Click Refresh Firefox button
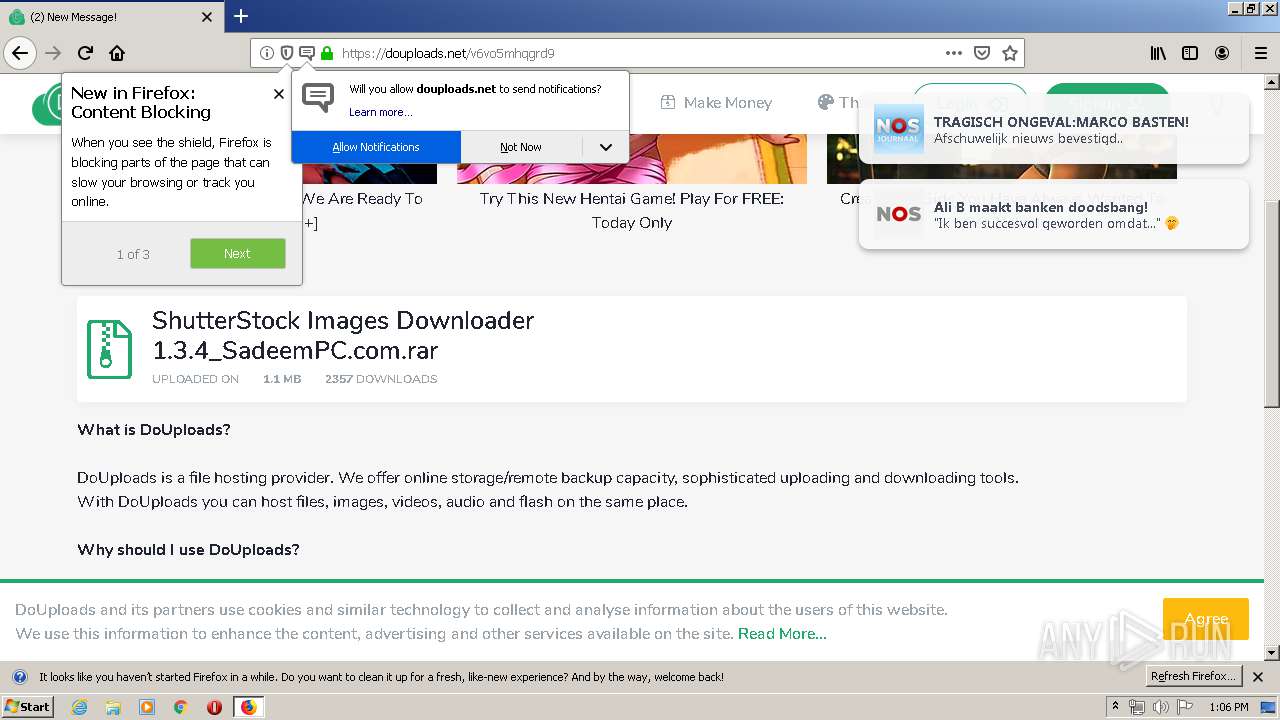This screenshot has height=720, width=1280. click(x=1194, y=677)
